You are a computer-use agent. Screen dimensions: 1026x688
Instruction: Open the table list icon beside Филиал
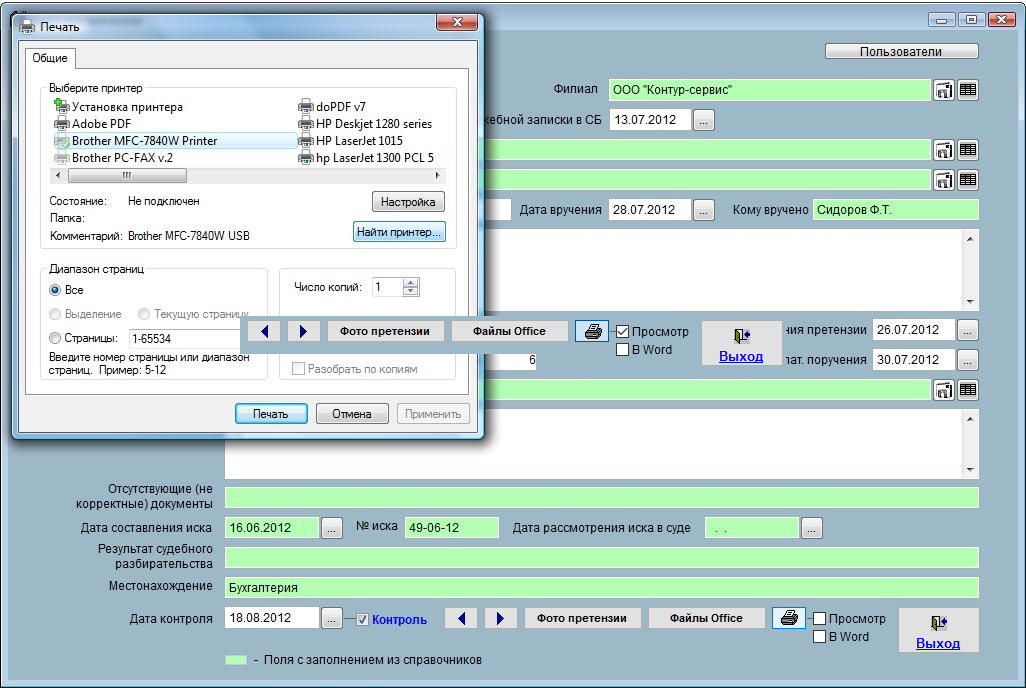[967, 90]
